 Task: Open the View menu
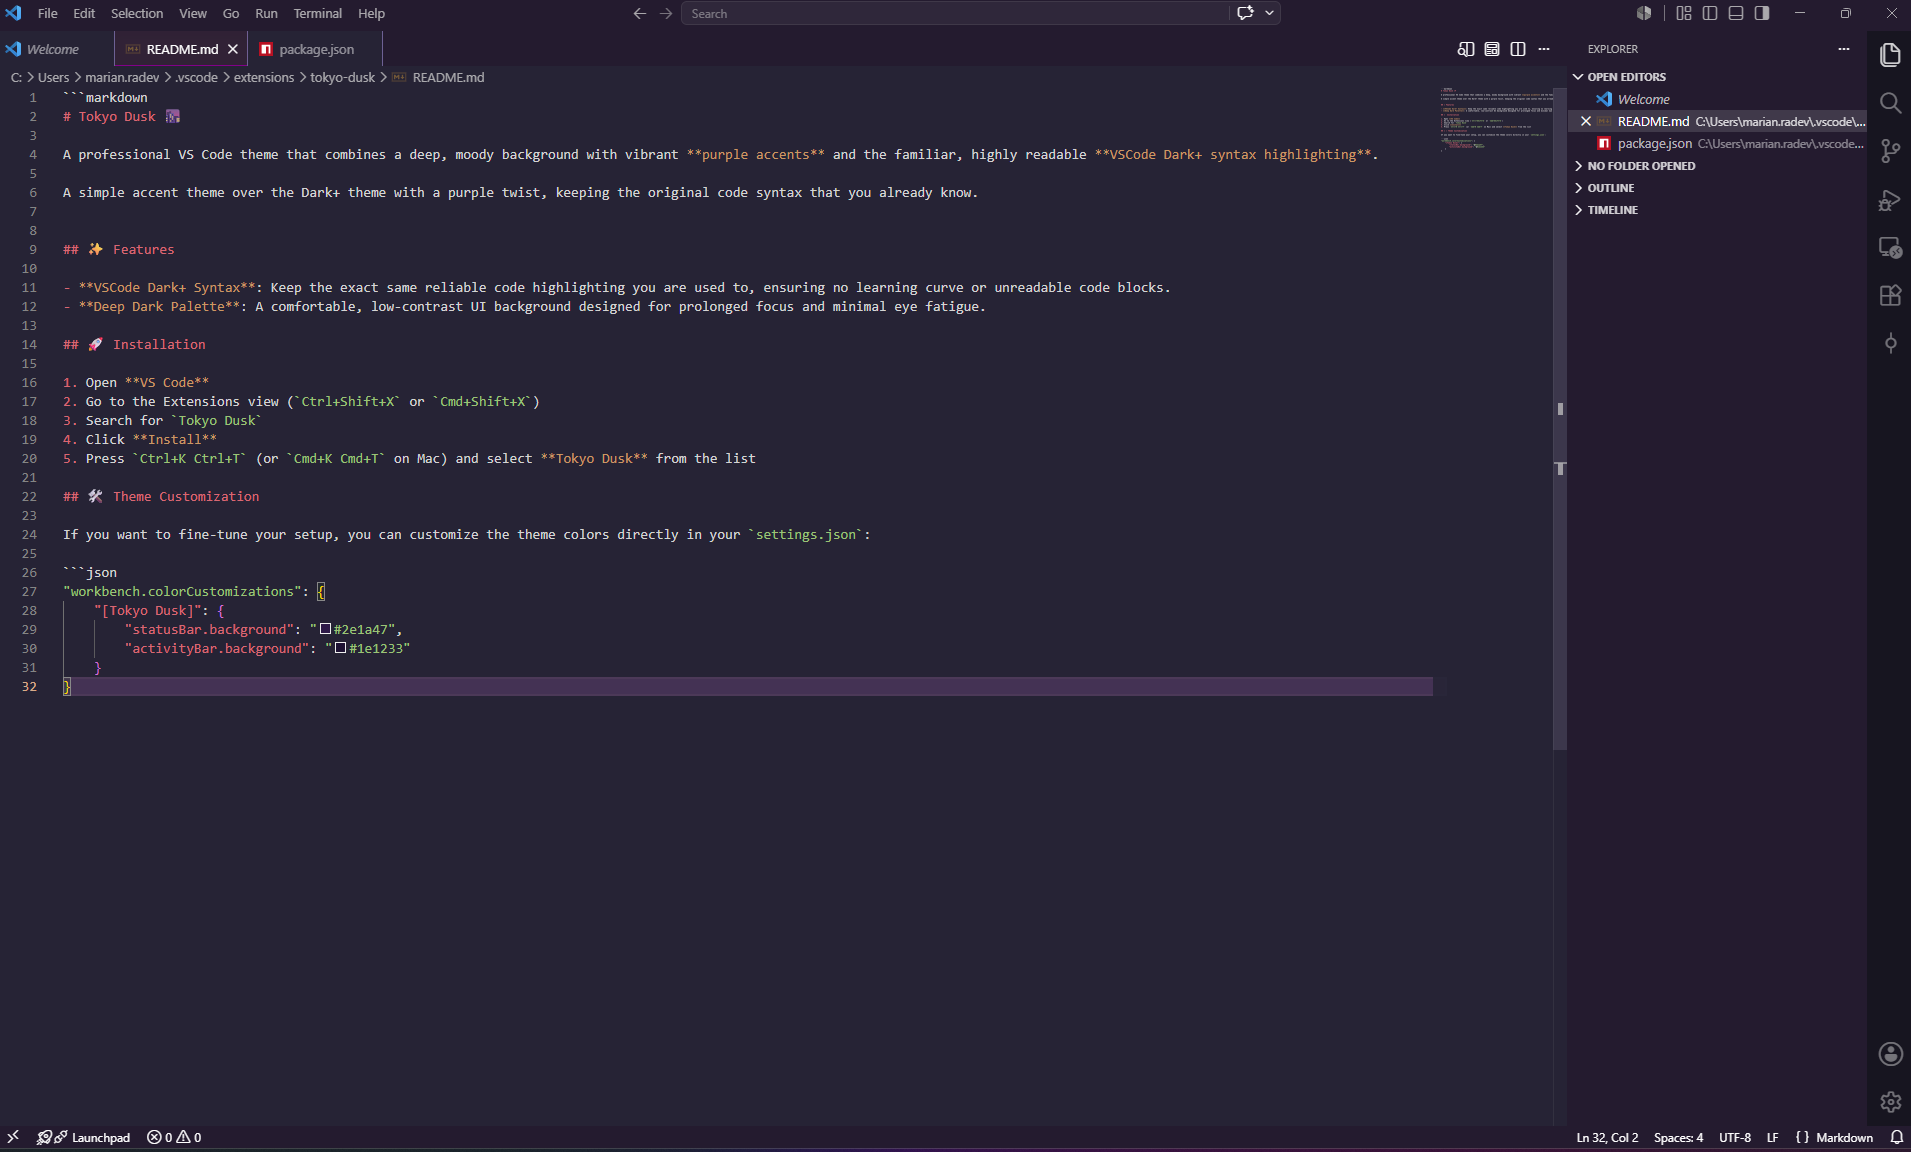(193, 13)
